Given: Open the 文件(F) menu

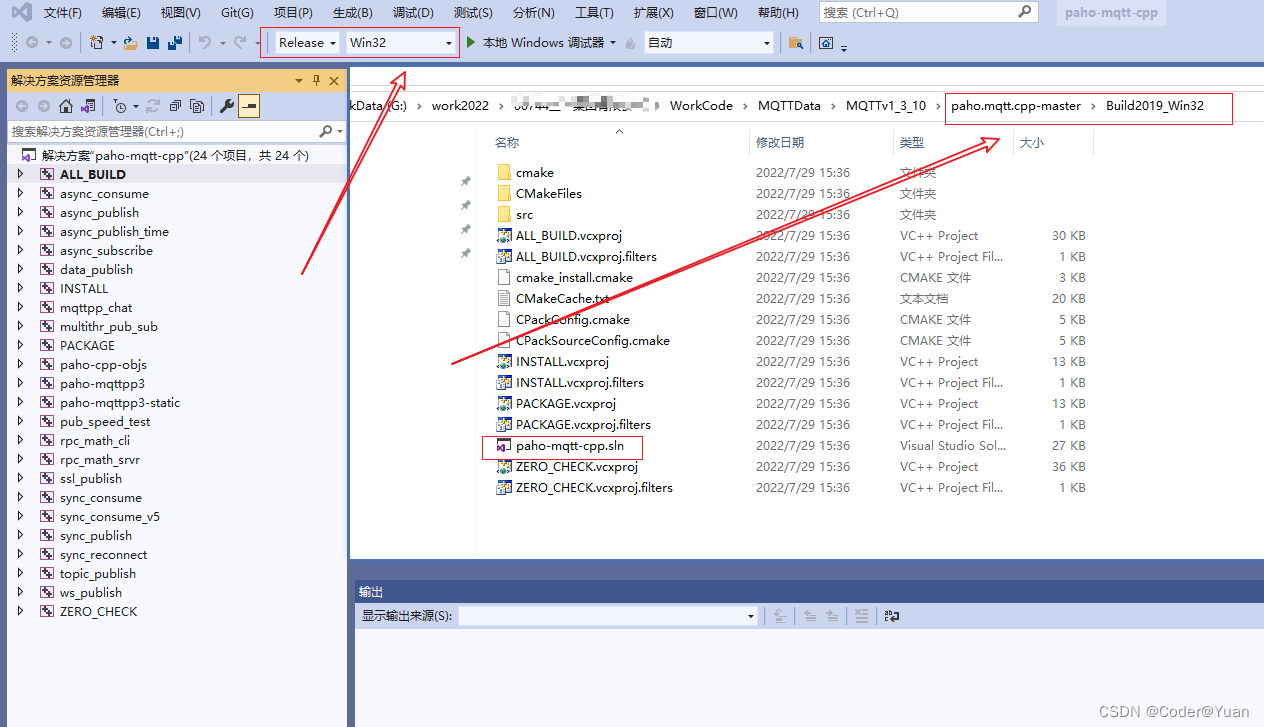Looking at the screenshot, I should click(63, 13).
